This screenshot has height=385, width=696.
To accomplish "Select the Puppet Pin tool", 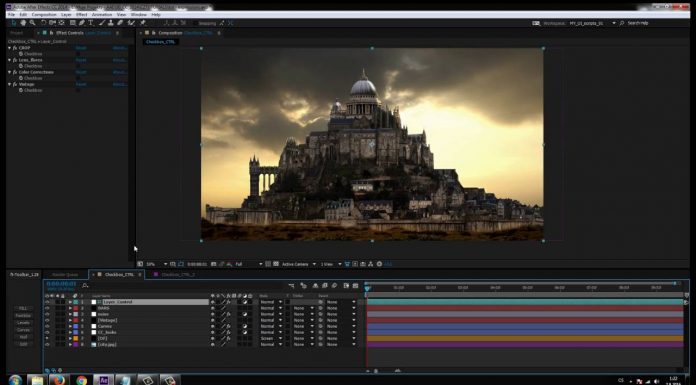I will (142, 23).
